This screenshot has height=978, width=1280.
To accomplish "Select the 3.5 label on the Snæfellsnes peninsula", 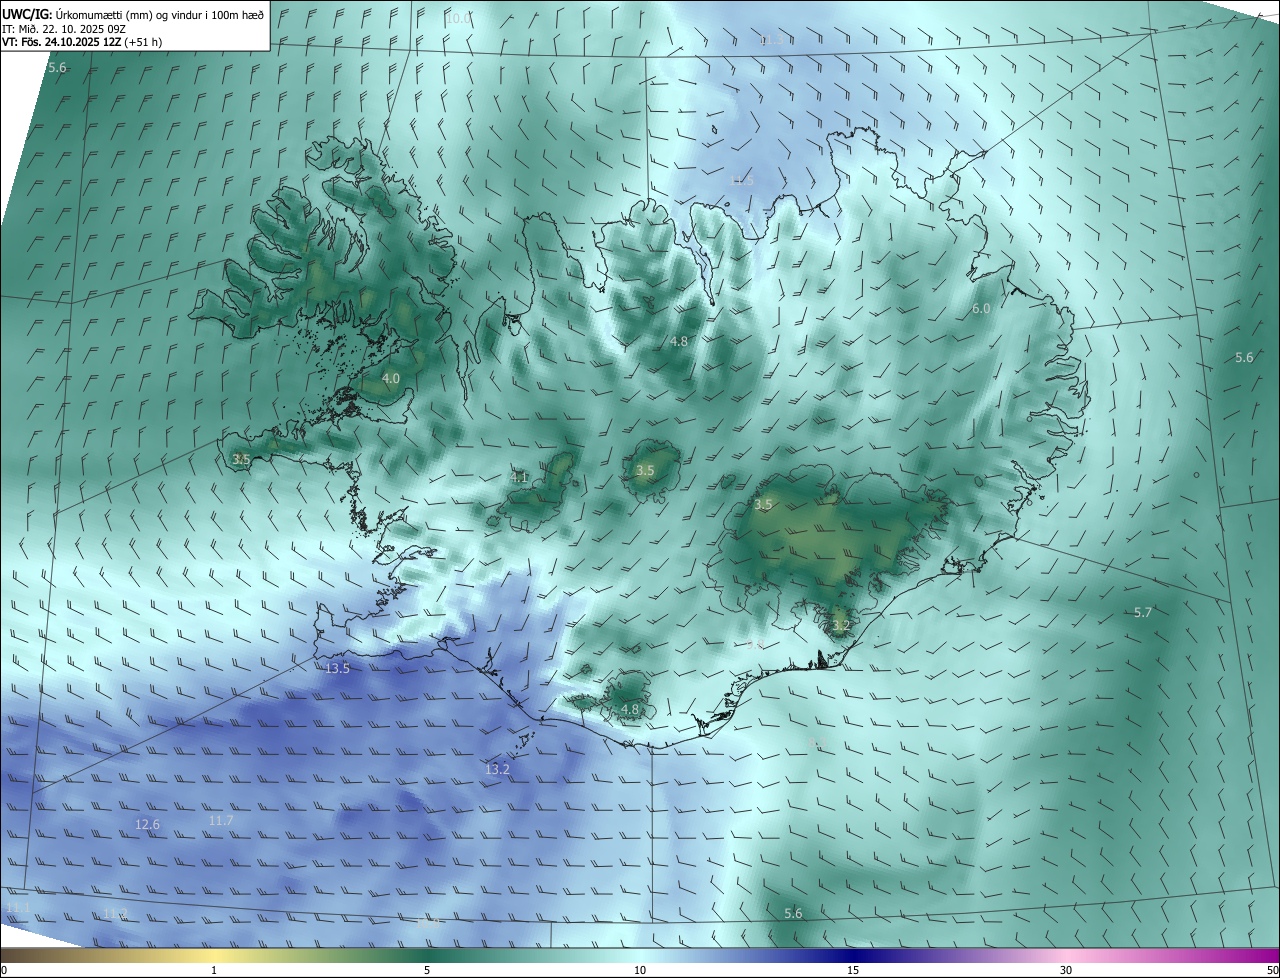I will (x=241, y=459).
